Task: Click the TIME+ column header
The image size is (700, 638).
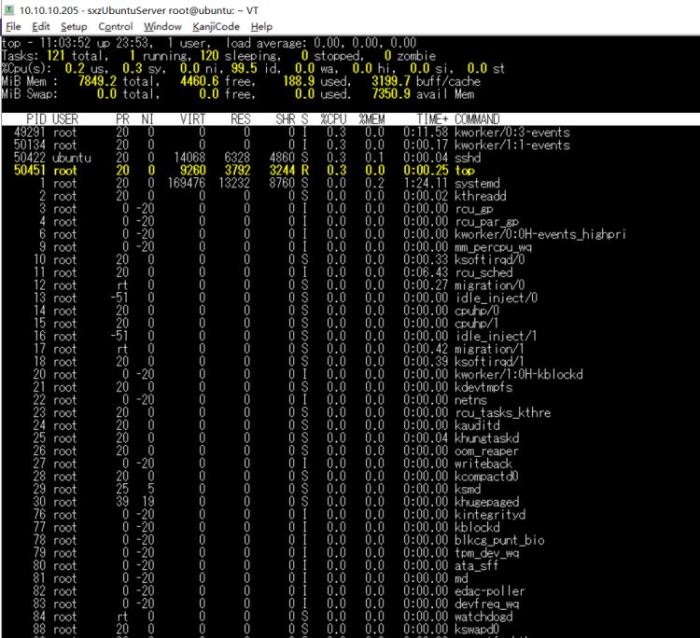Action: coord(432,119)
